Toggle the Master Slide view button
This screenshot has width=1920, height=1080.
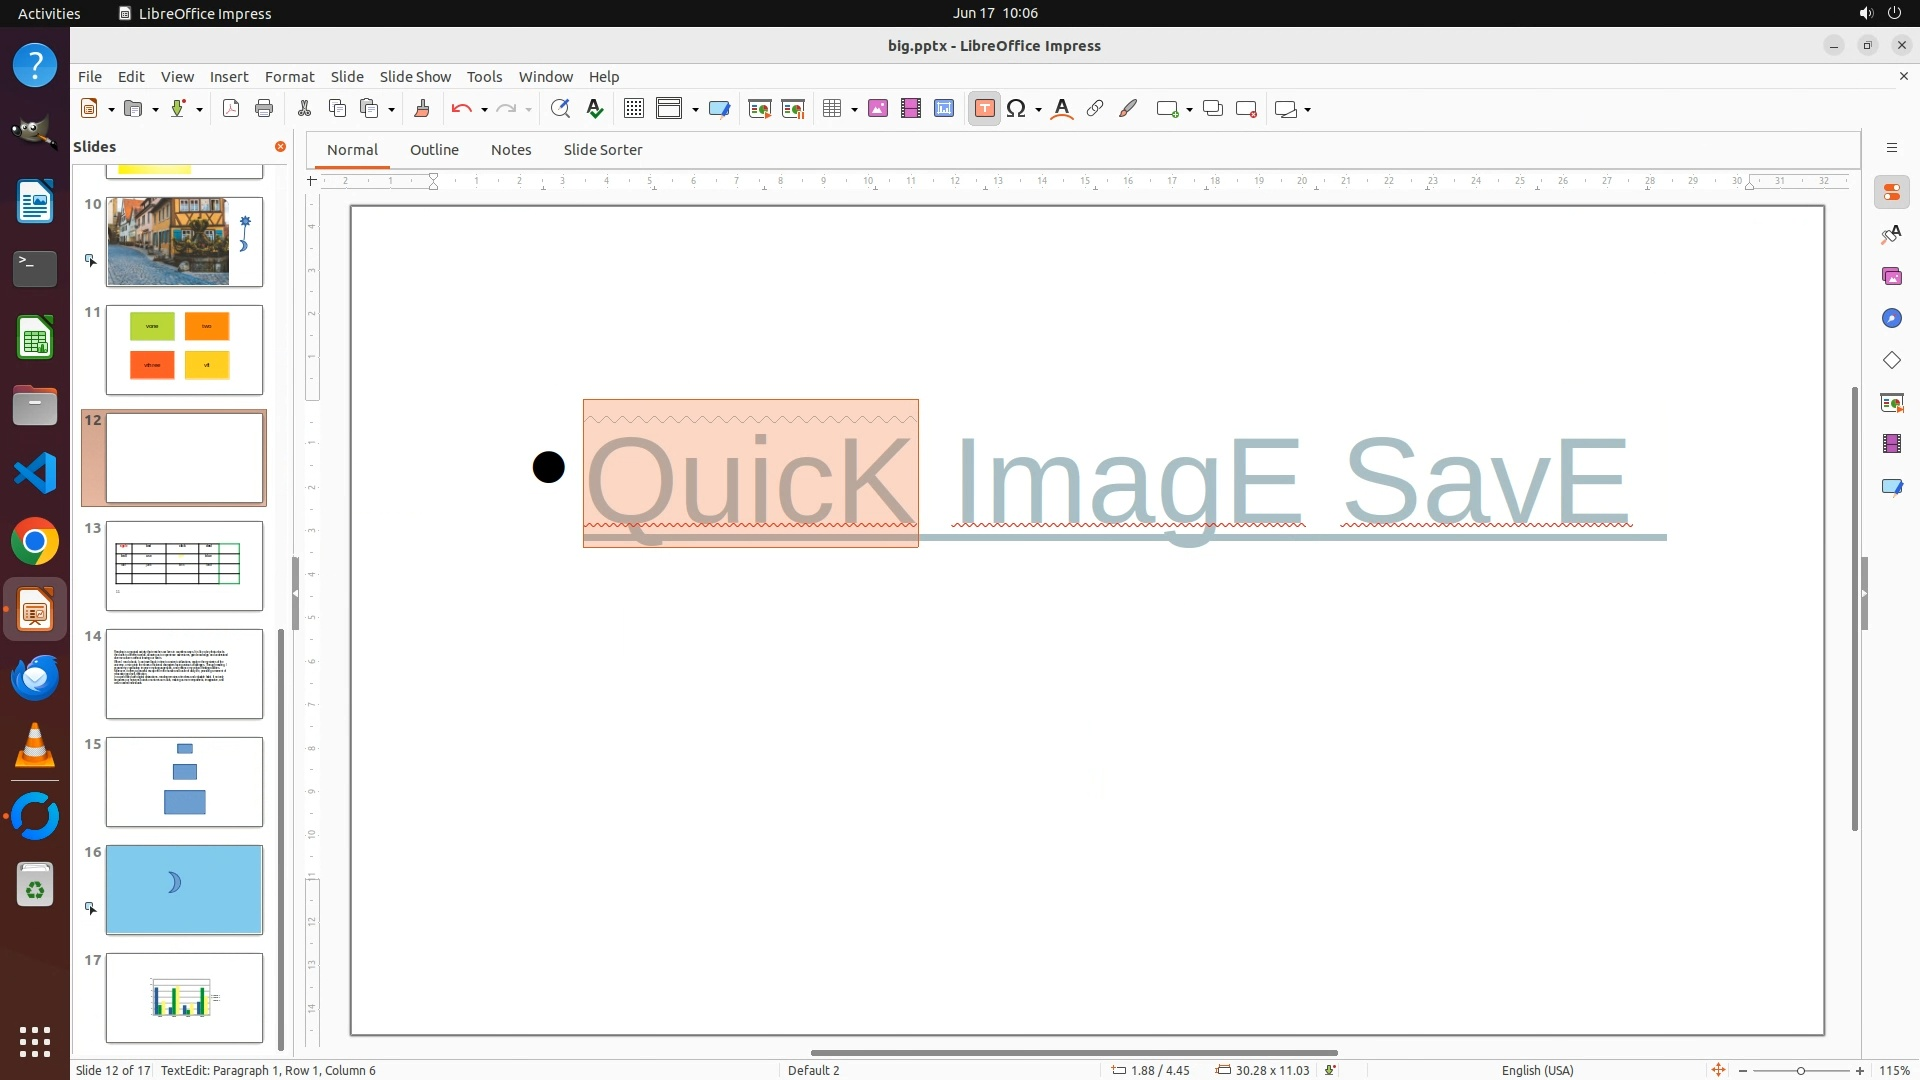(719, 109)
